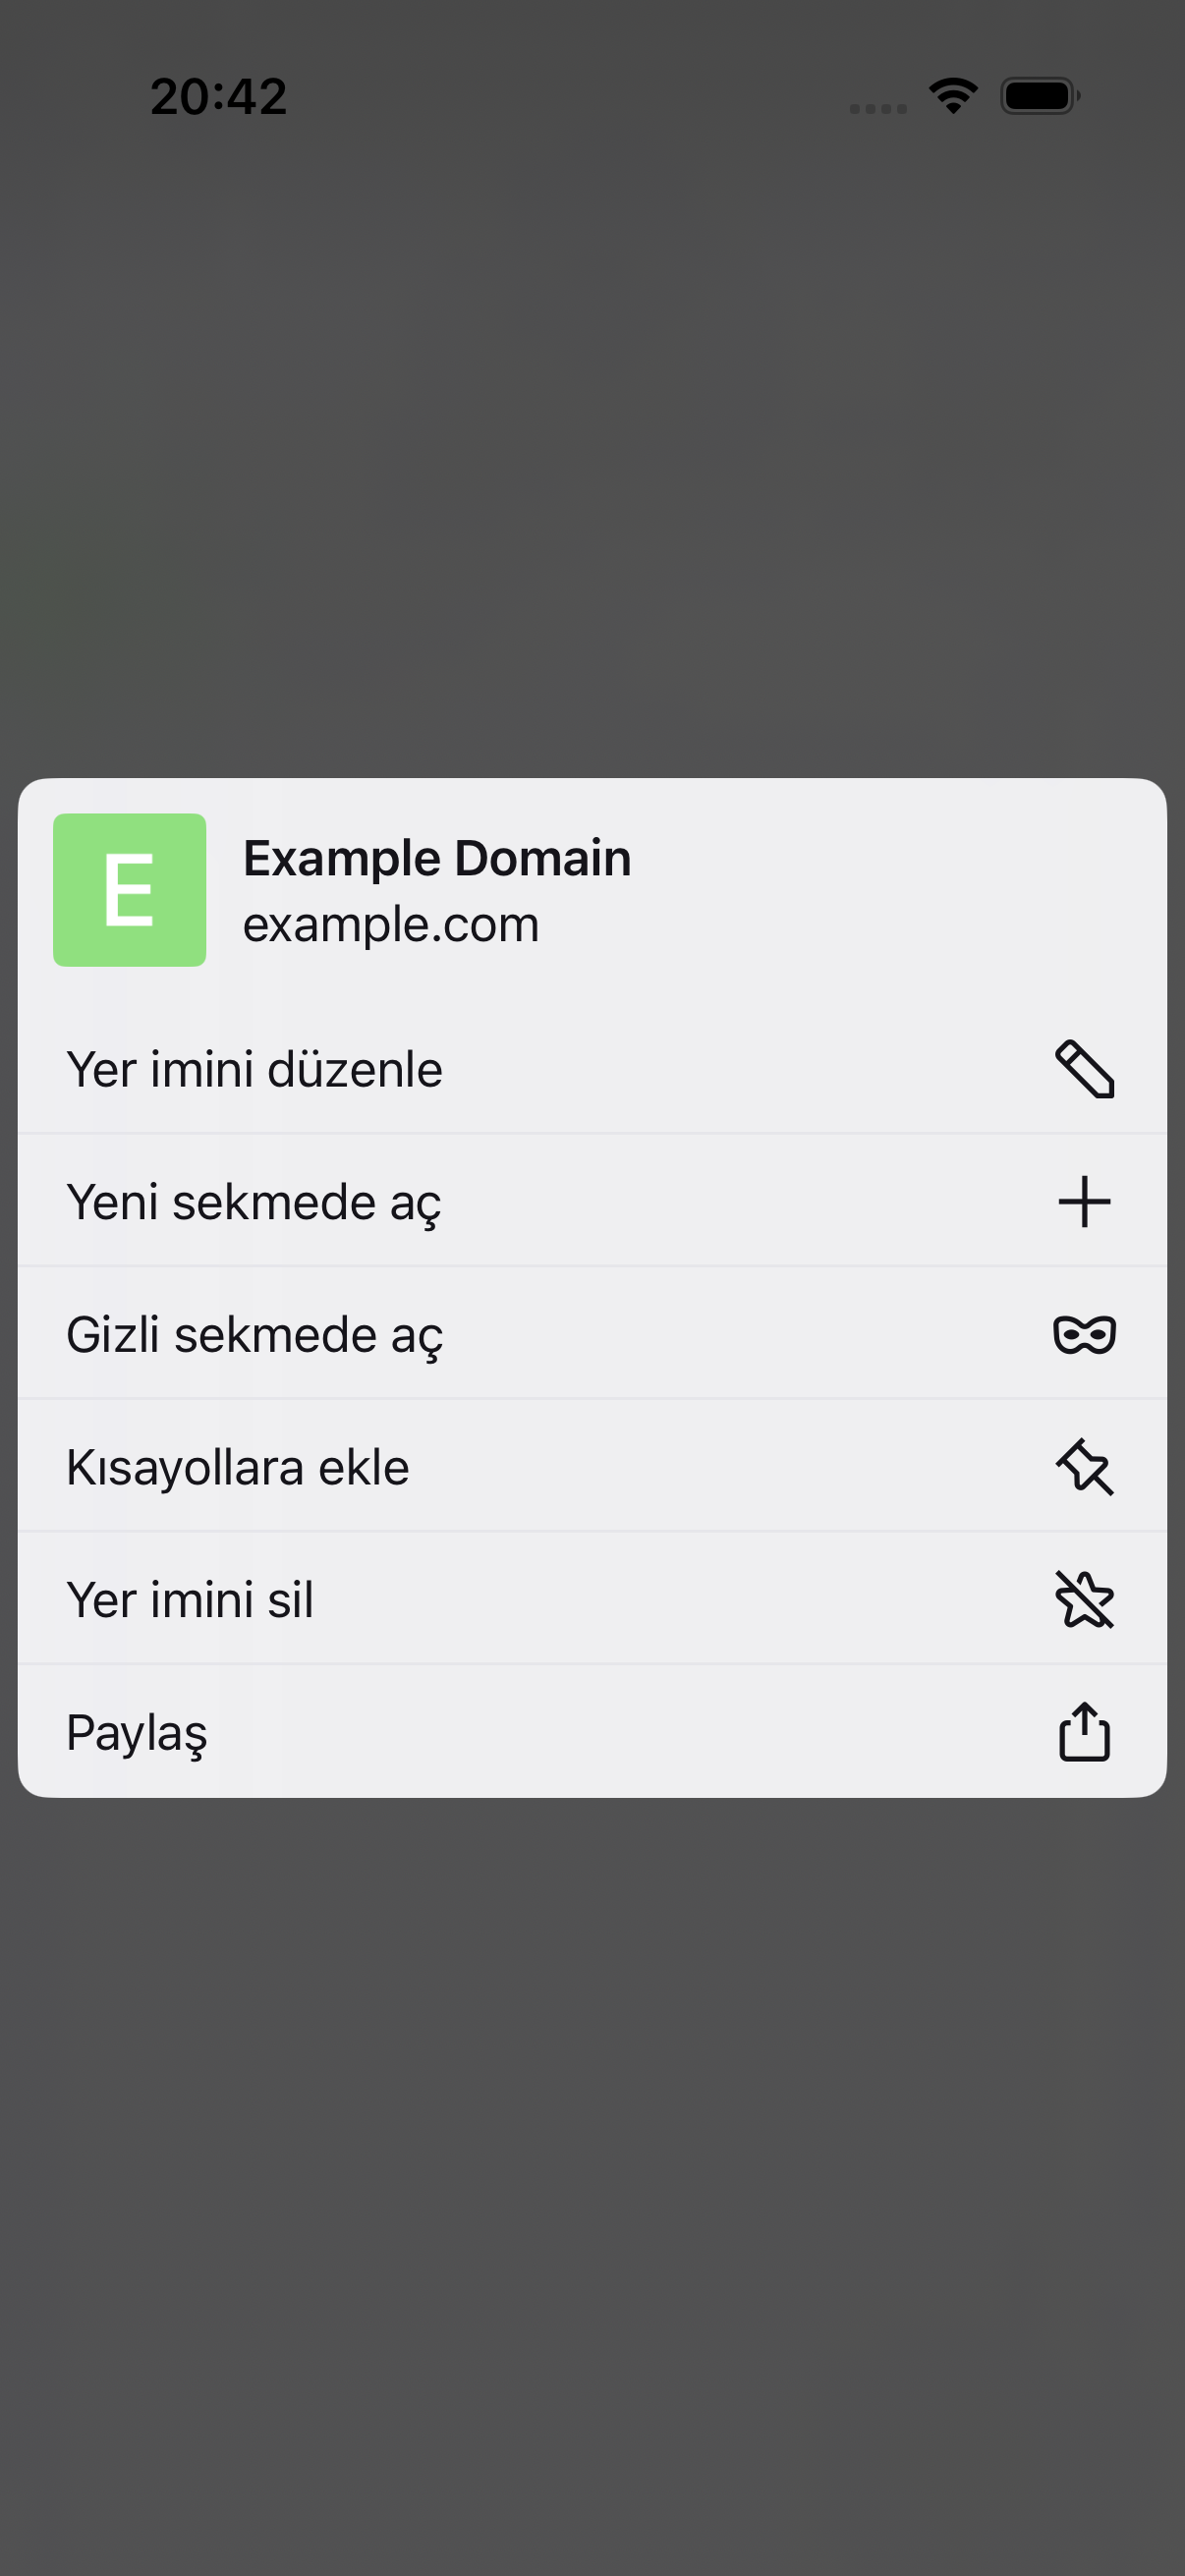
Task: Click the private mask icon
Action: coord(1084,1334)
